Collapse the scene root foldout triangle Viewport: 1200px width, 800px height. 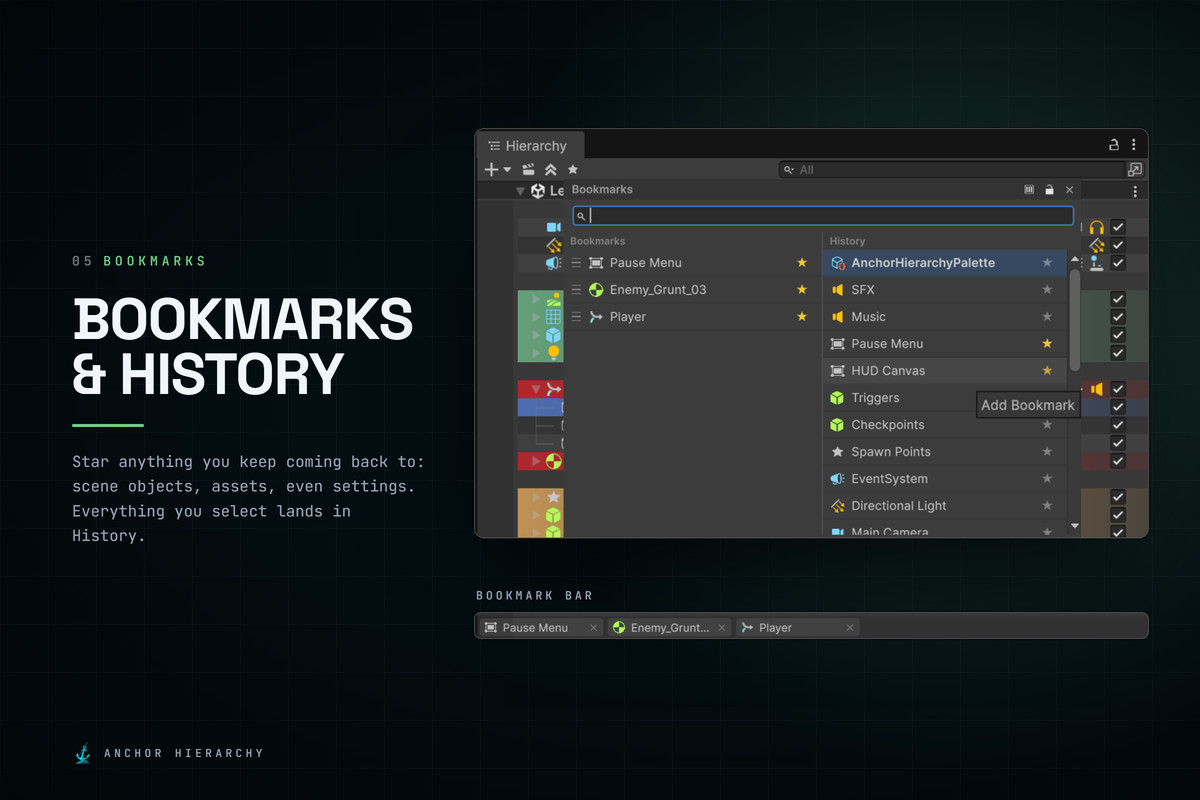pyautogui.click(x=520, y=191)
